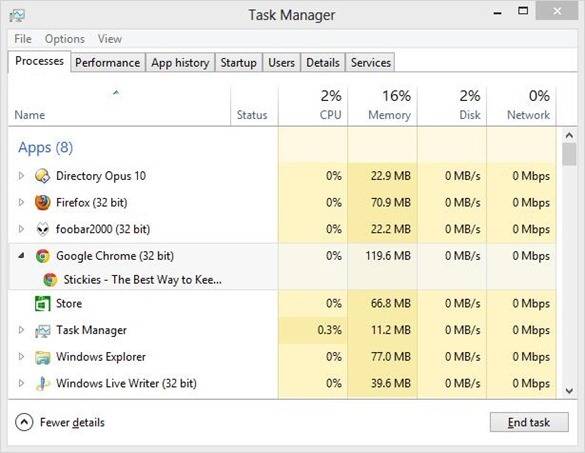Open the Startup tab

click(x=238, y=62)
